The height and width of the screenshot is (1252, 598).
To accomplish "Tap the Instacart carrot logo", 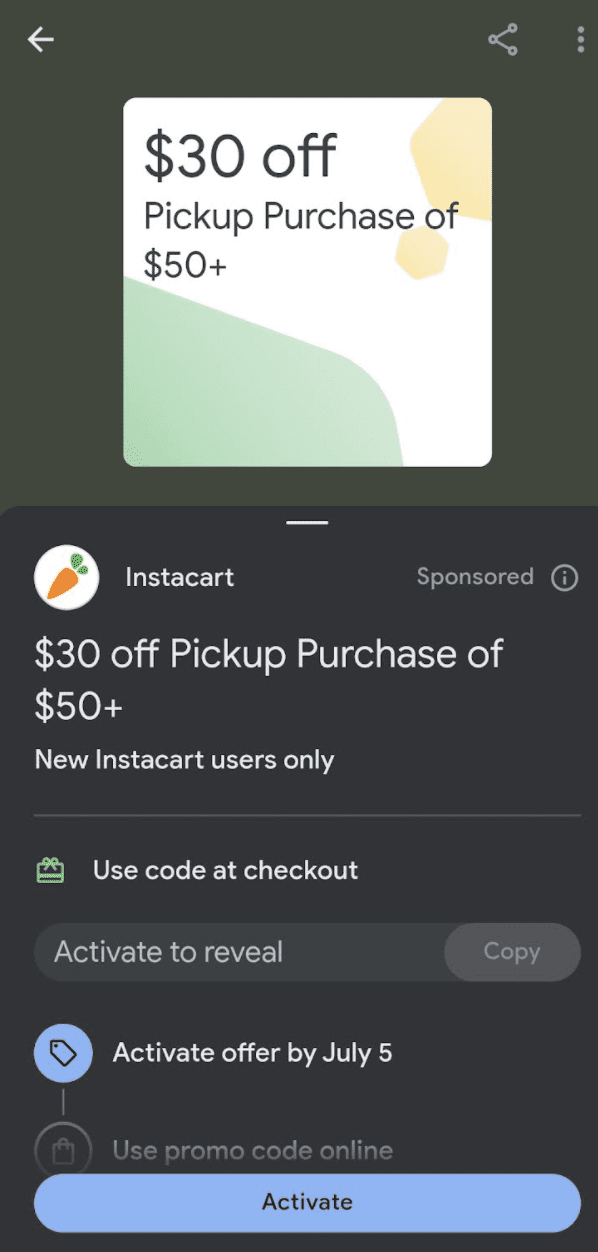I will point(66,578).
